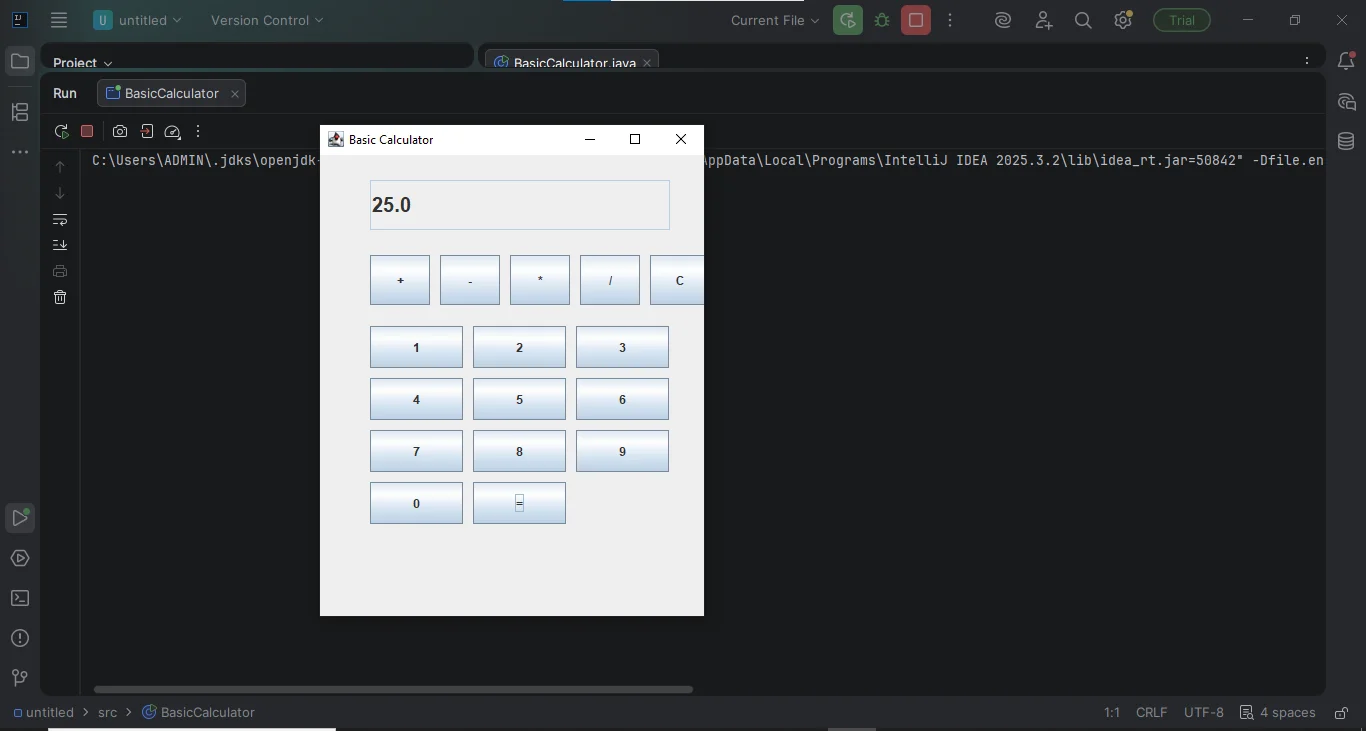Image resolution: width=1366 pixels, height=731 pixels.
Task: Click the BasicCalculator breadcrumb
Action: point(198,713)
